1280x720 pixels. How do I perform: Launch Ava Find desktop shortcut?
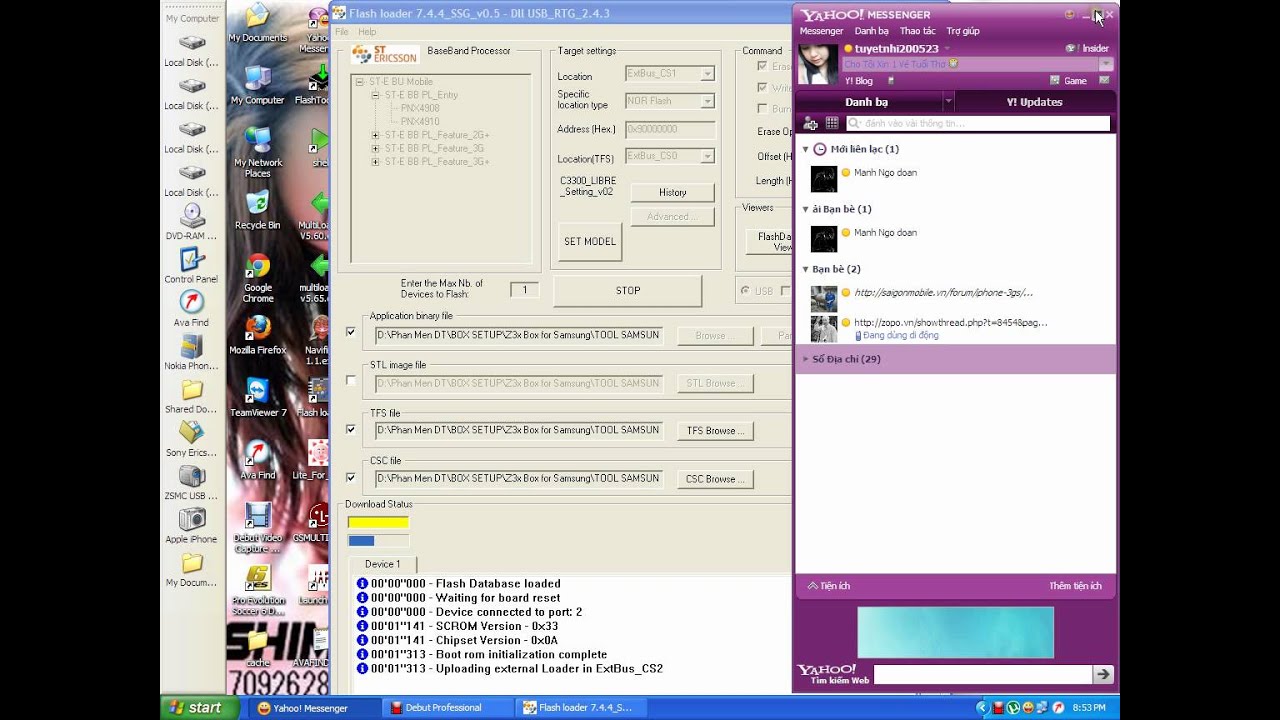258,461
